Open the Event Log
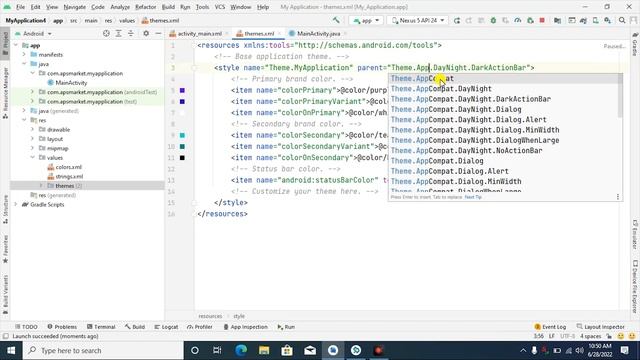Viewport: 640px width, 360px height. (550, 327)
